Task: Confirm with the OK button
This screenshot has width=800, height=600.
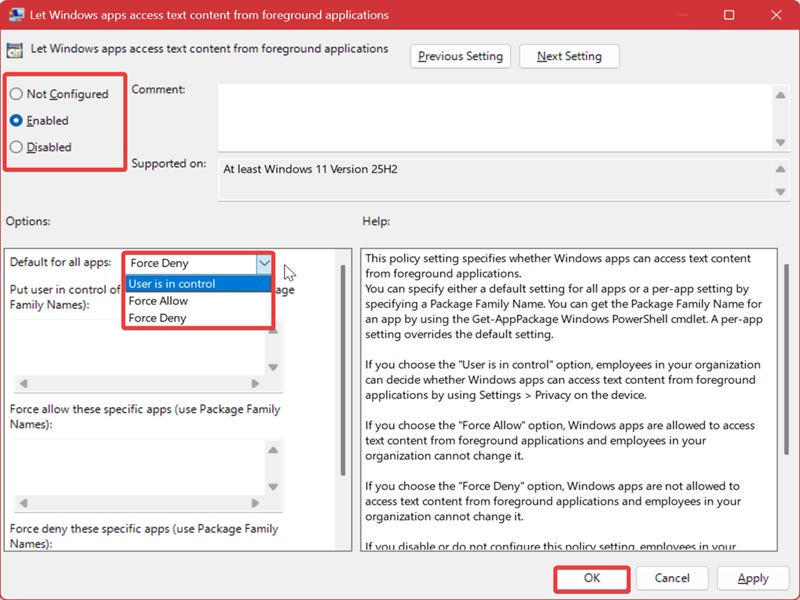Action: (x=592, y=578)
